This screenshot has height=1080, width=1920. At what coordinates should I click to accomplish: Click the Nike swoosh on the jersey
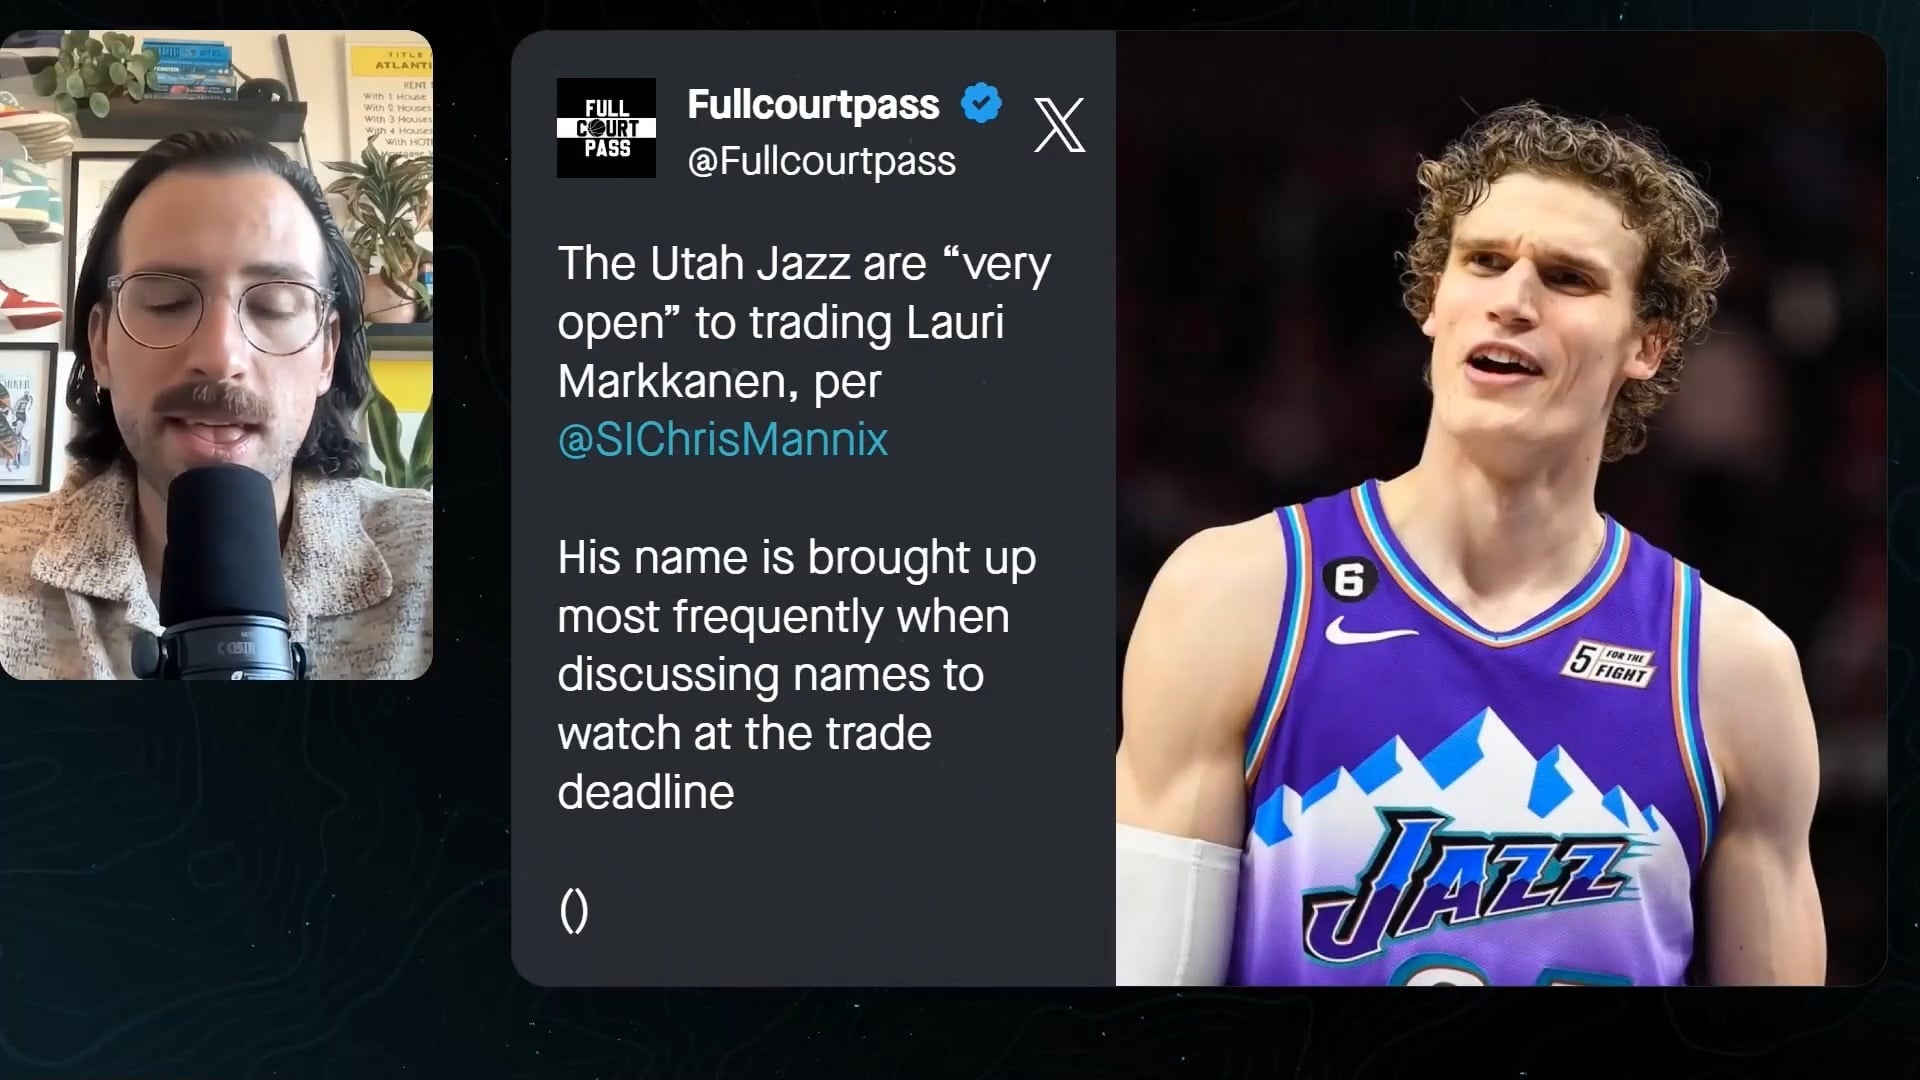[1370, 632]
